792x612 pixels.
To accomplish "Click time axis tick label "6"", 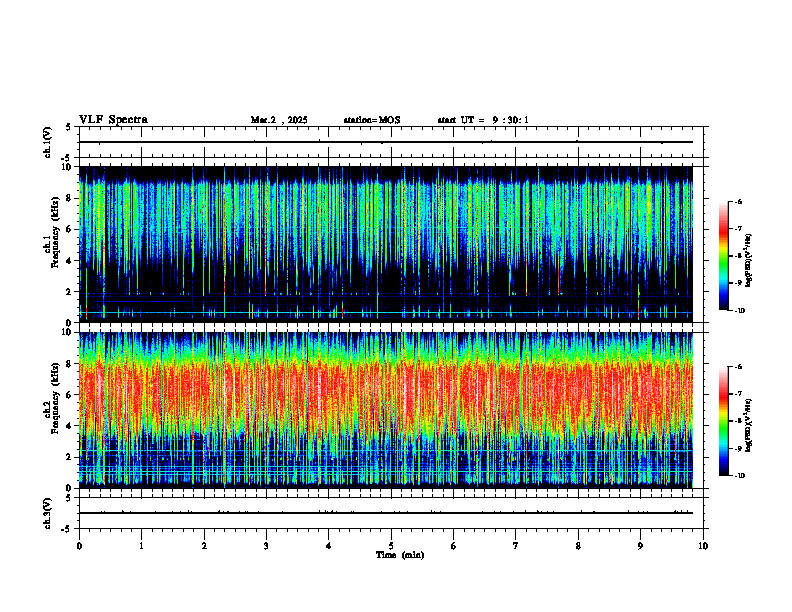I will click(x=453, y=546).
